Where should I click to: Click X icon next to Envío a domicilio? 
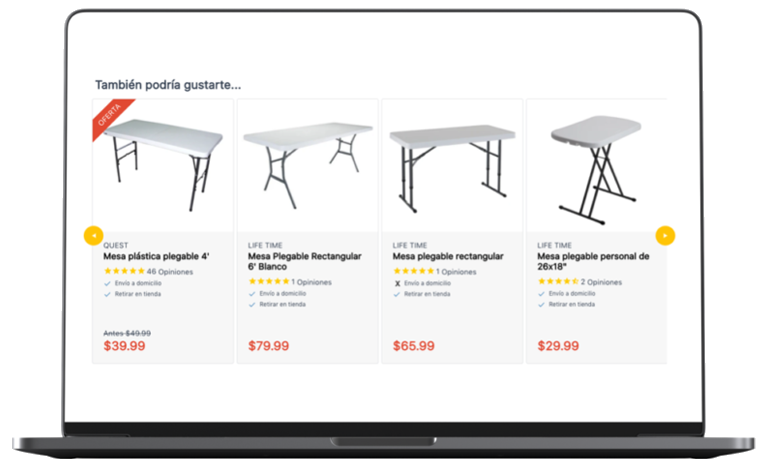[397, 283]
